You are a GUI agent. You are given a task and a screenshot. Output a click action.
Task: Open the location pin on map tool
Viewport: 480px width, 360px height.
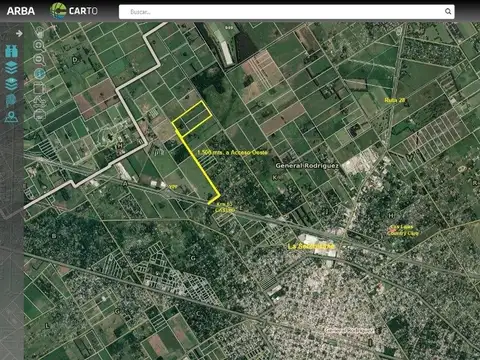click(x=11, y=117)
